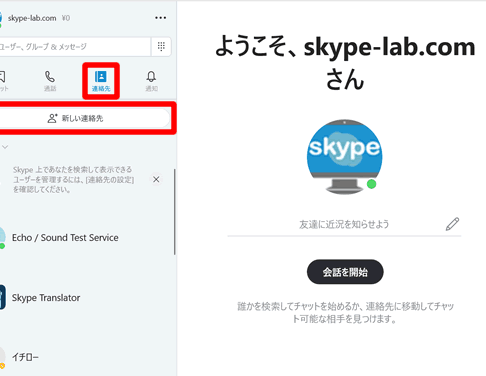Open the dial pad icon

(161, 46)
